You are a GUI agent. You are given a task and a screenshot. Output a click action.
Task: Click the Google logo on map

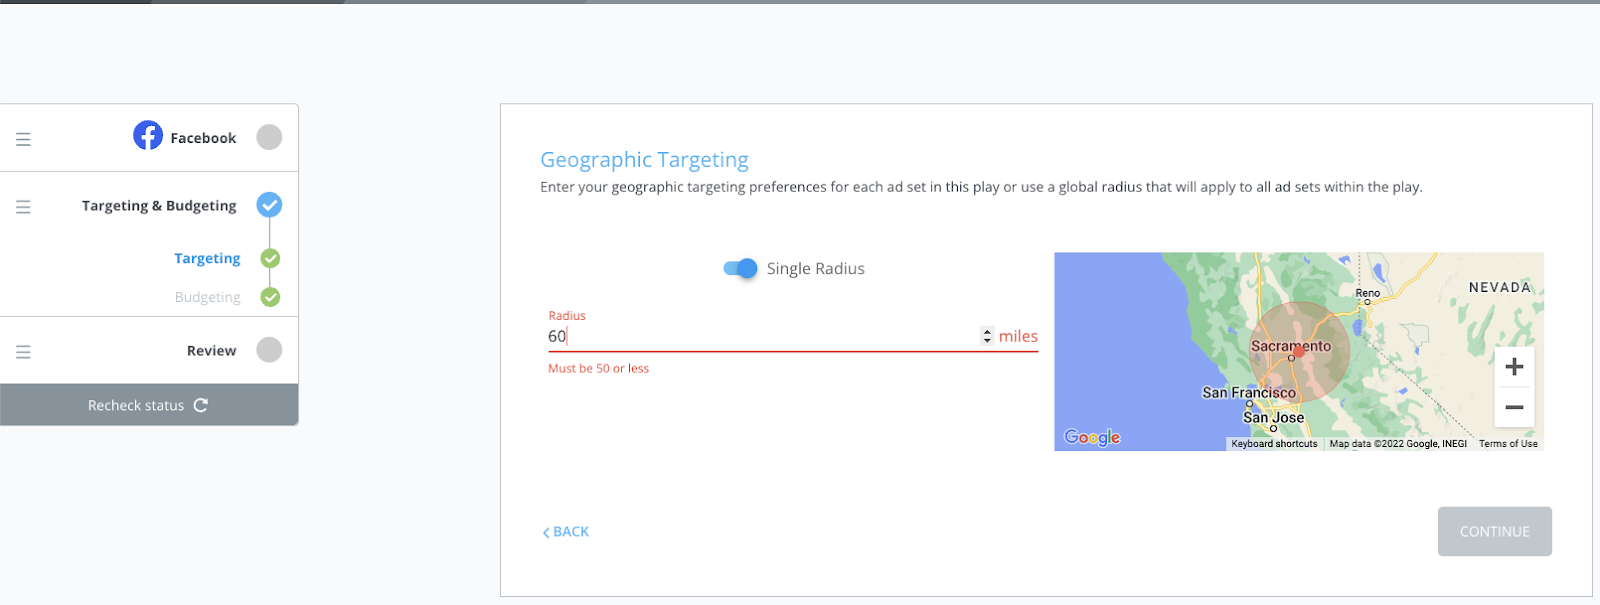(x=1092, y=437)
